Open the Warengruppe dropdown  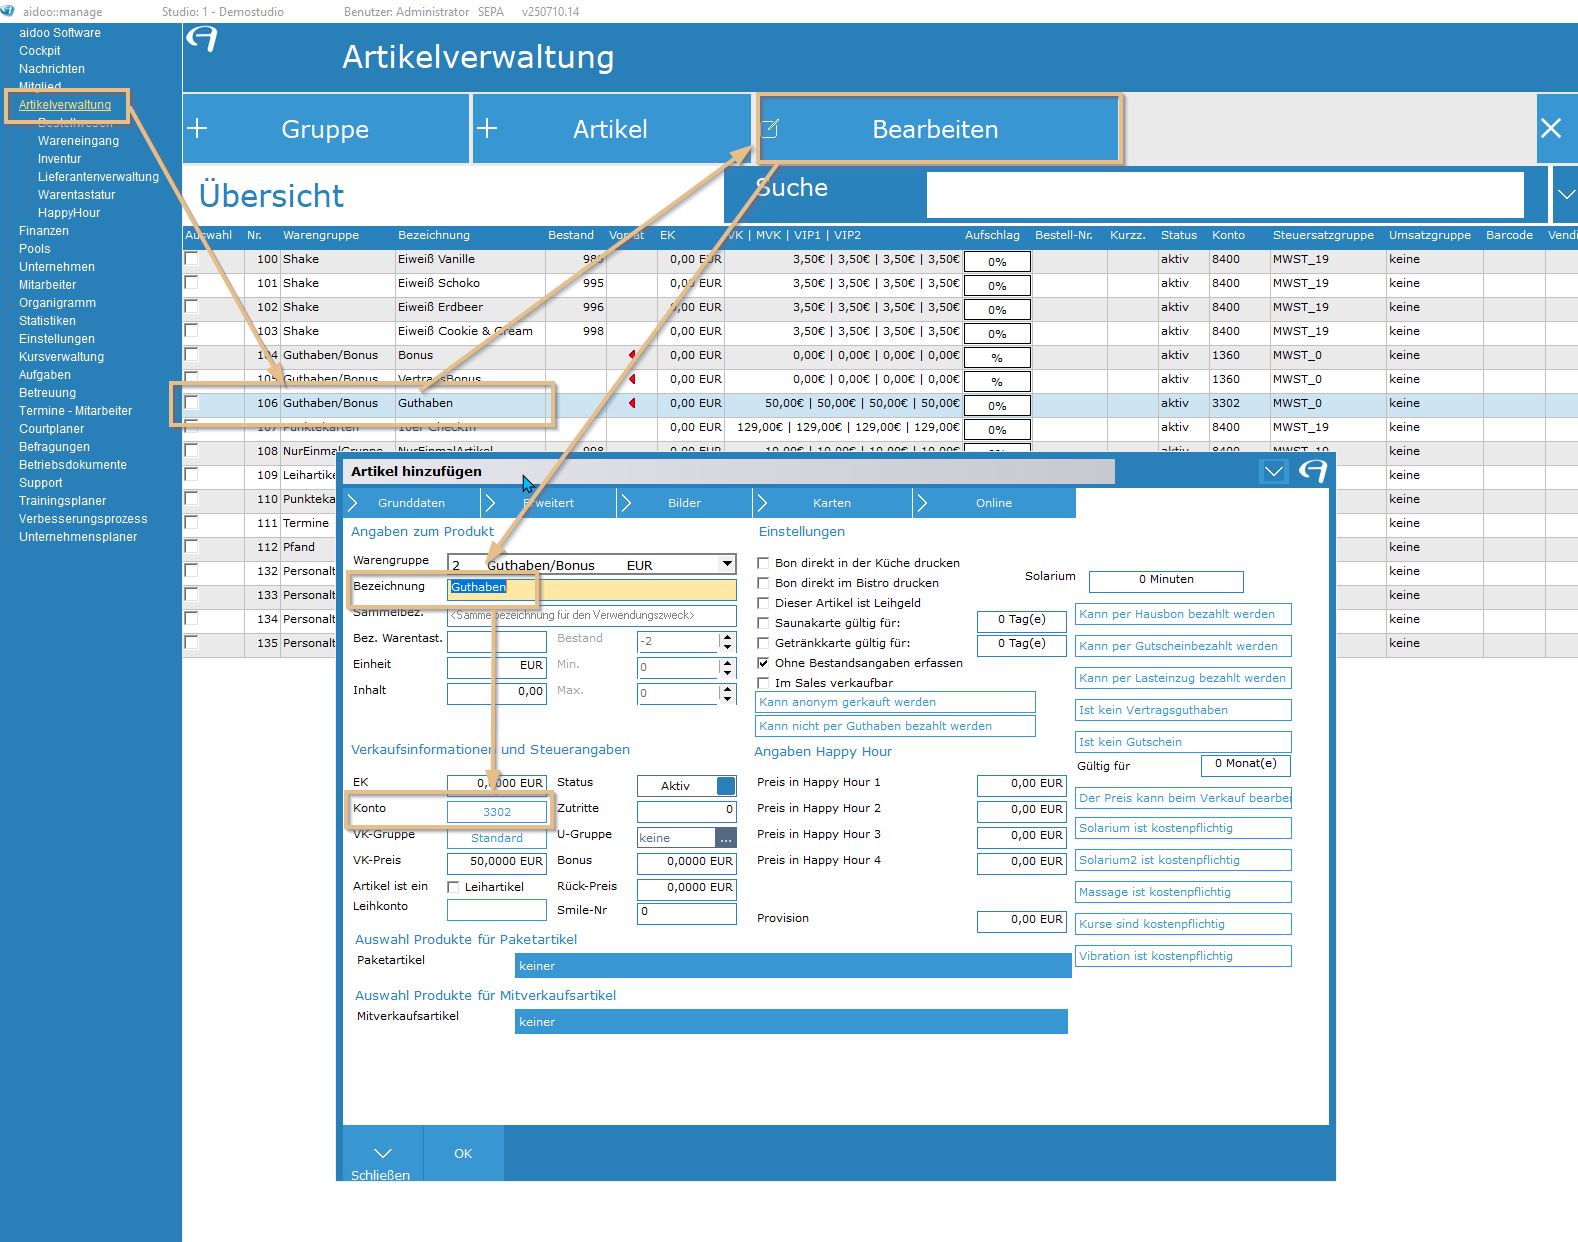727,564
